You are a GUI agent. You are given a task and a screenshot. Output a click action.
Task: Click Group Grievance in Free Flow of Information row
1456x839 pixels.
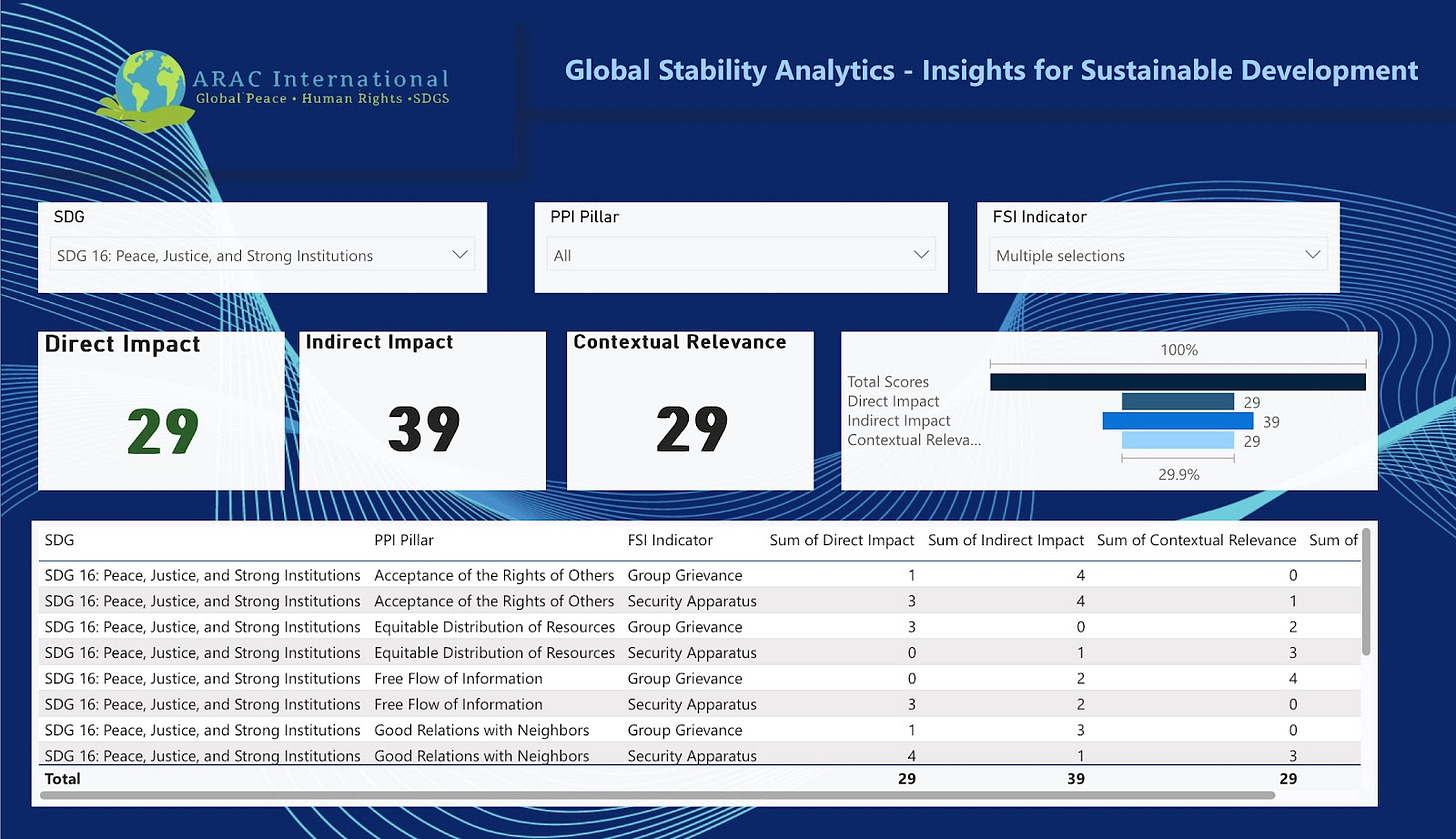pos(685,678)
